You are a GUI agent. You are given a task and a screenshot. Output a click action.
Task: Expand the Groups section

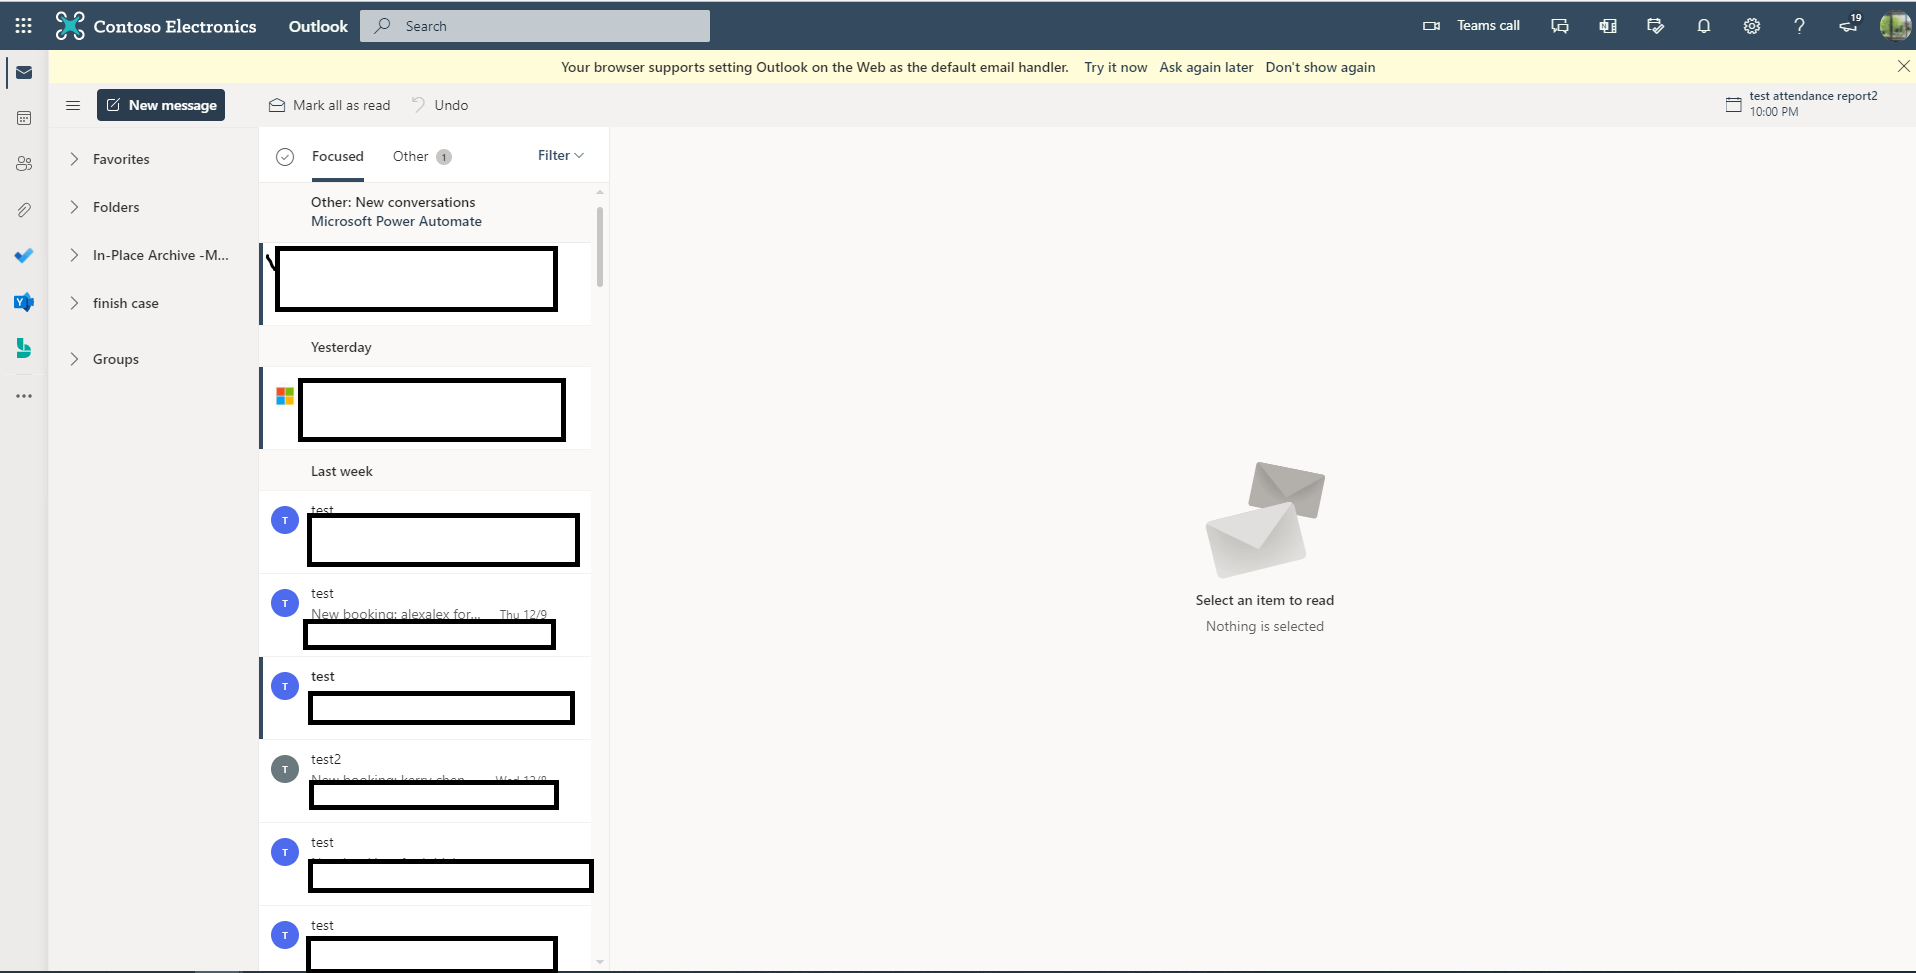pos(74,359)
